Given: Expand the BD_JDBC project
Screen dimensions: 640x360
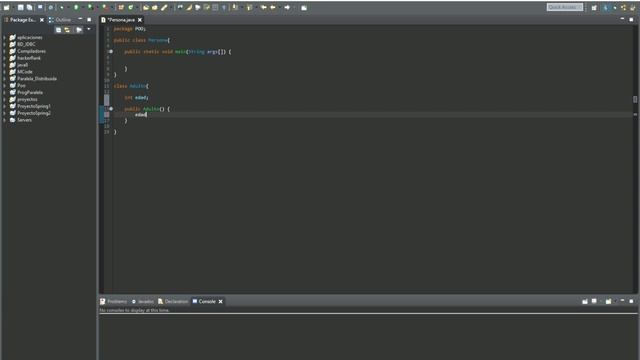Looking at the screenshot, I should 4,44.
